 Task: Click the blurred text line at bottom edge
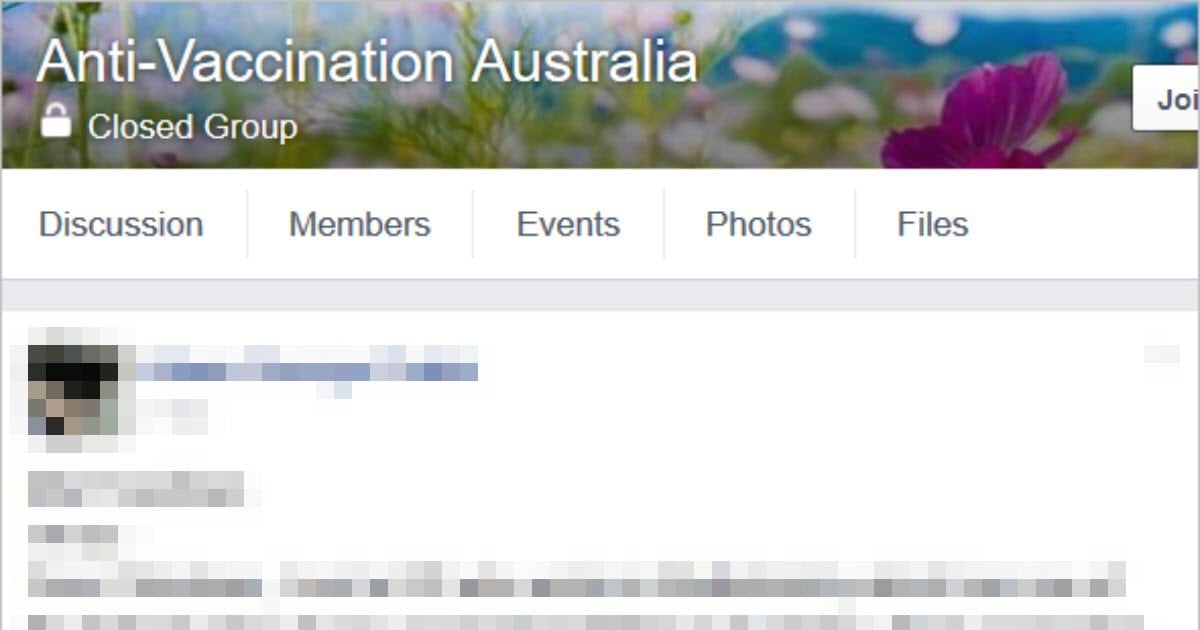[x=586, y=621]
